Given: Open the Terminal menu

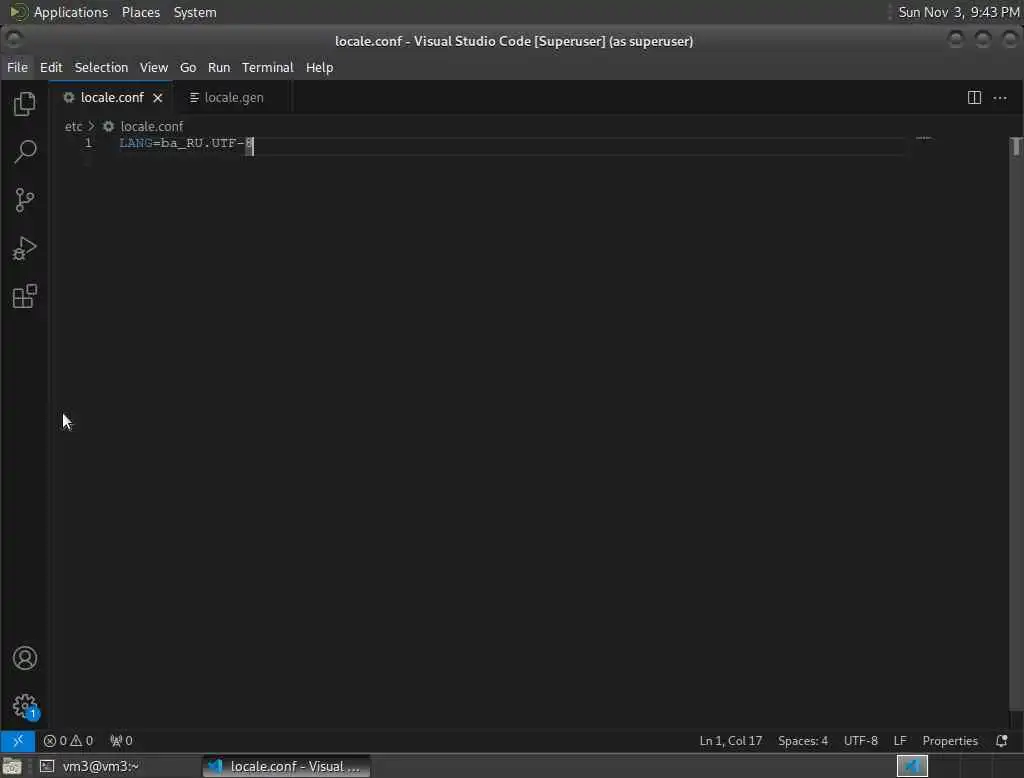Looking at the screenshot, I should 268,67.
